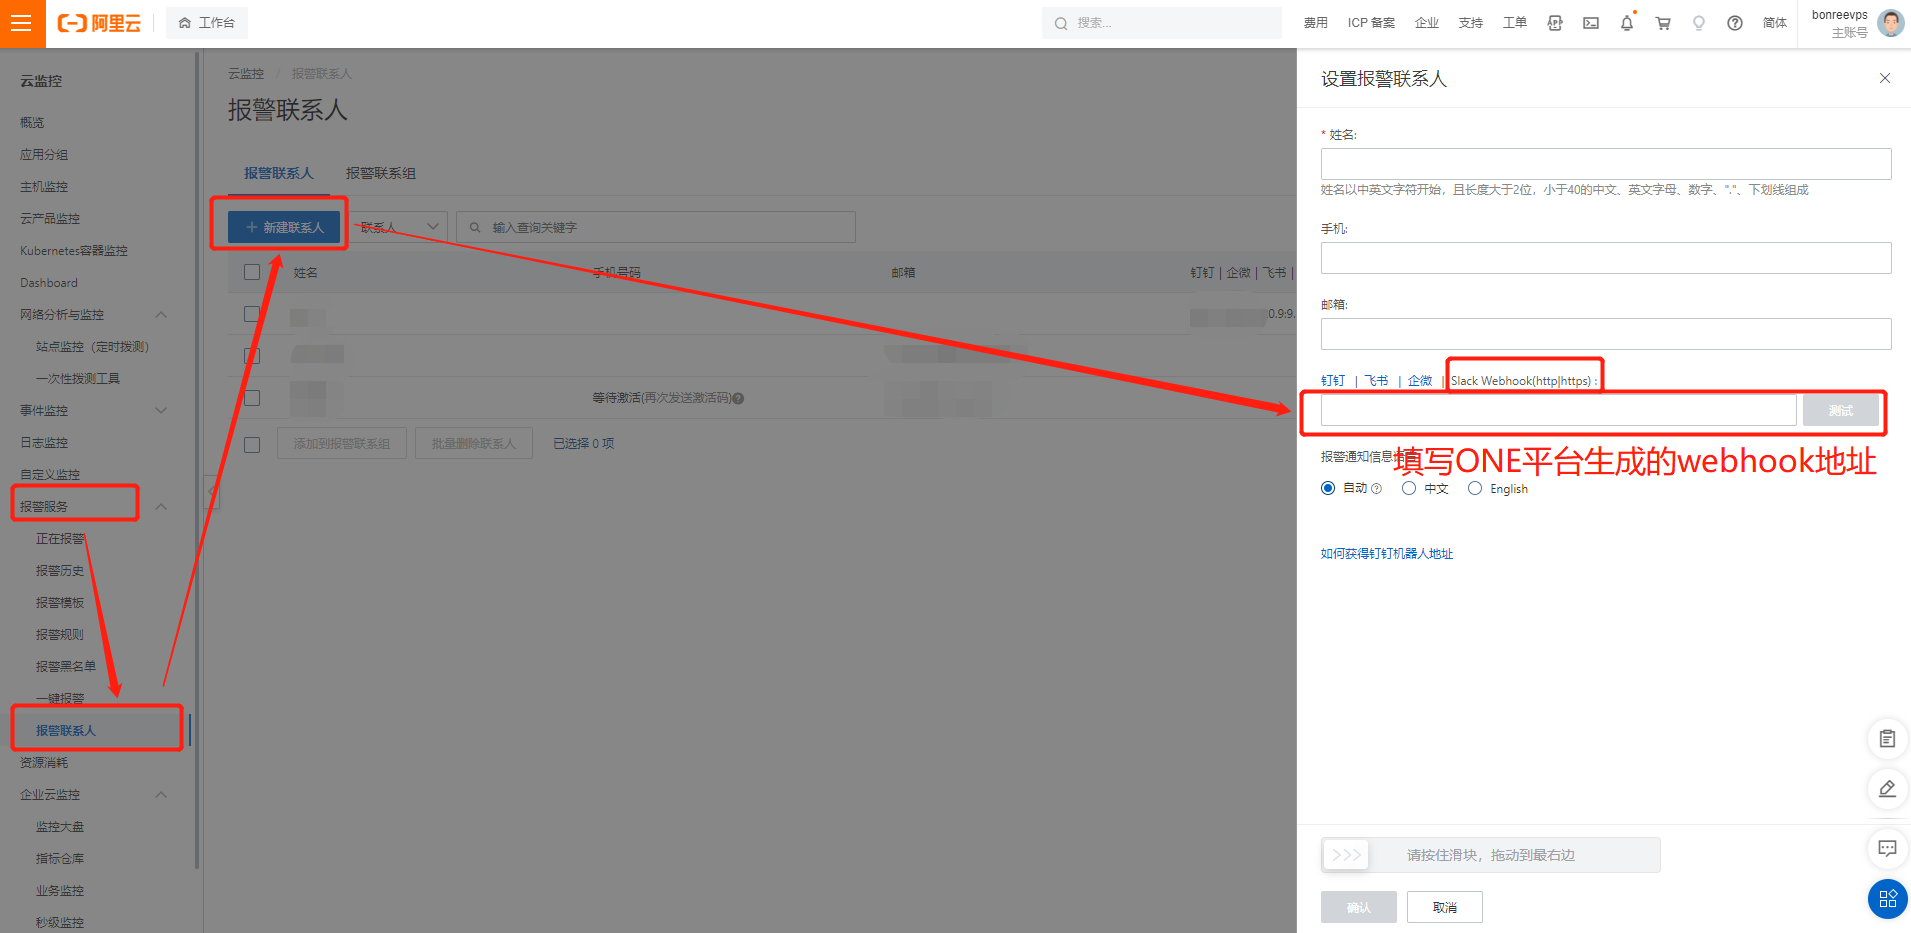1911x933 pixels.
Task: Select the 自动 language radio button
Action: pos(1328,488)
